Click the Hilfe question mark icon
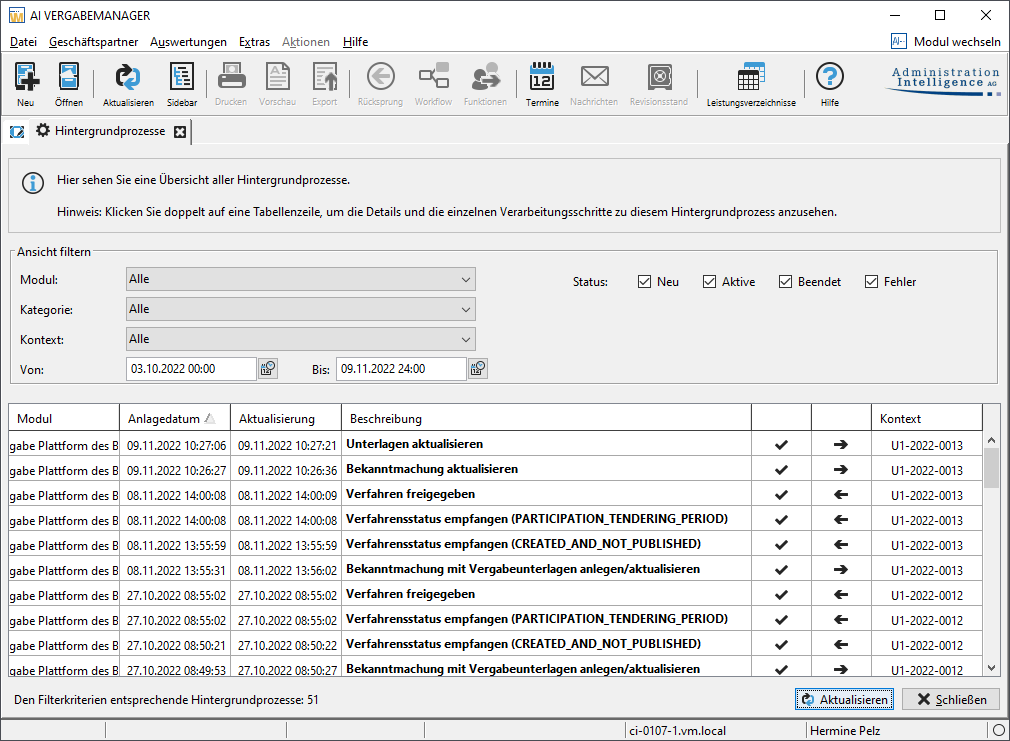This screenshot has width=1010, height=741. pos(830,77)
